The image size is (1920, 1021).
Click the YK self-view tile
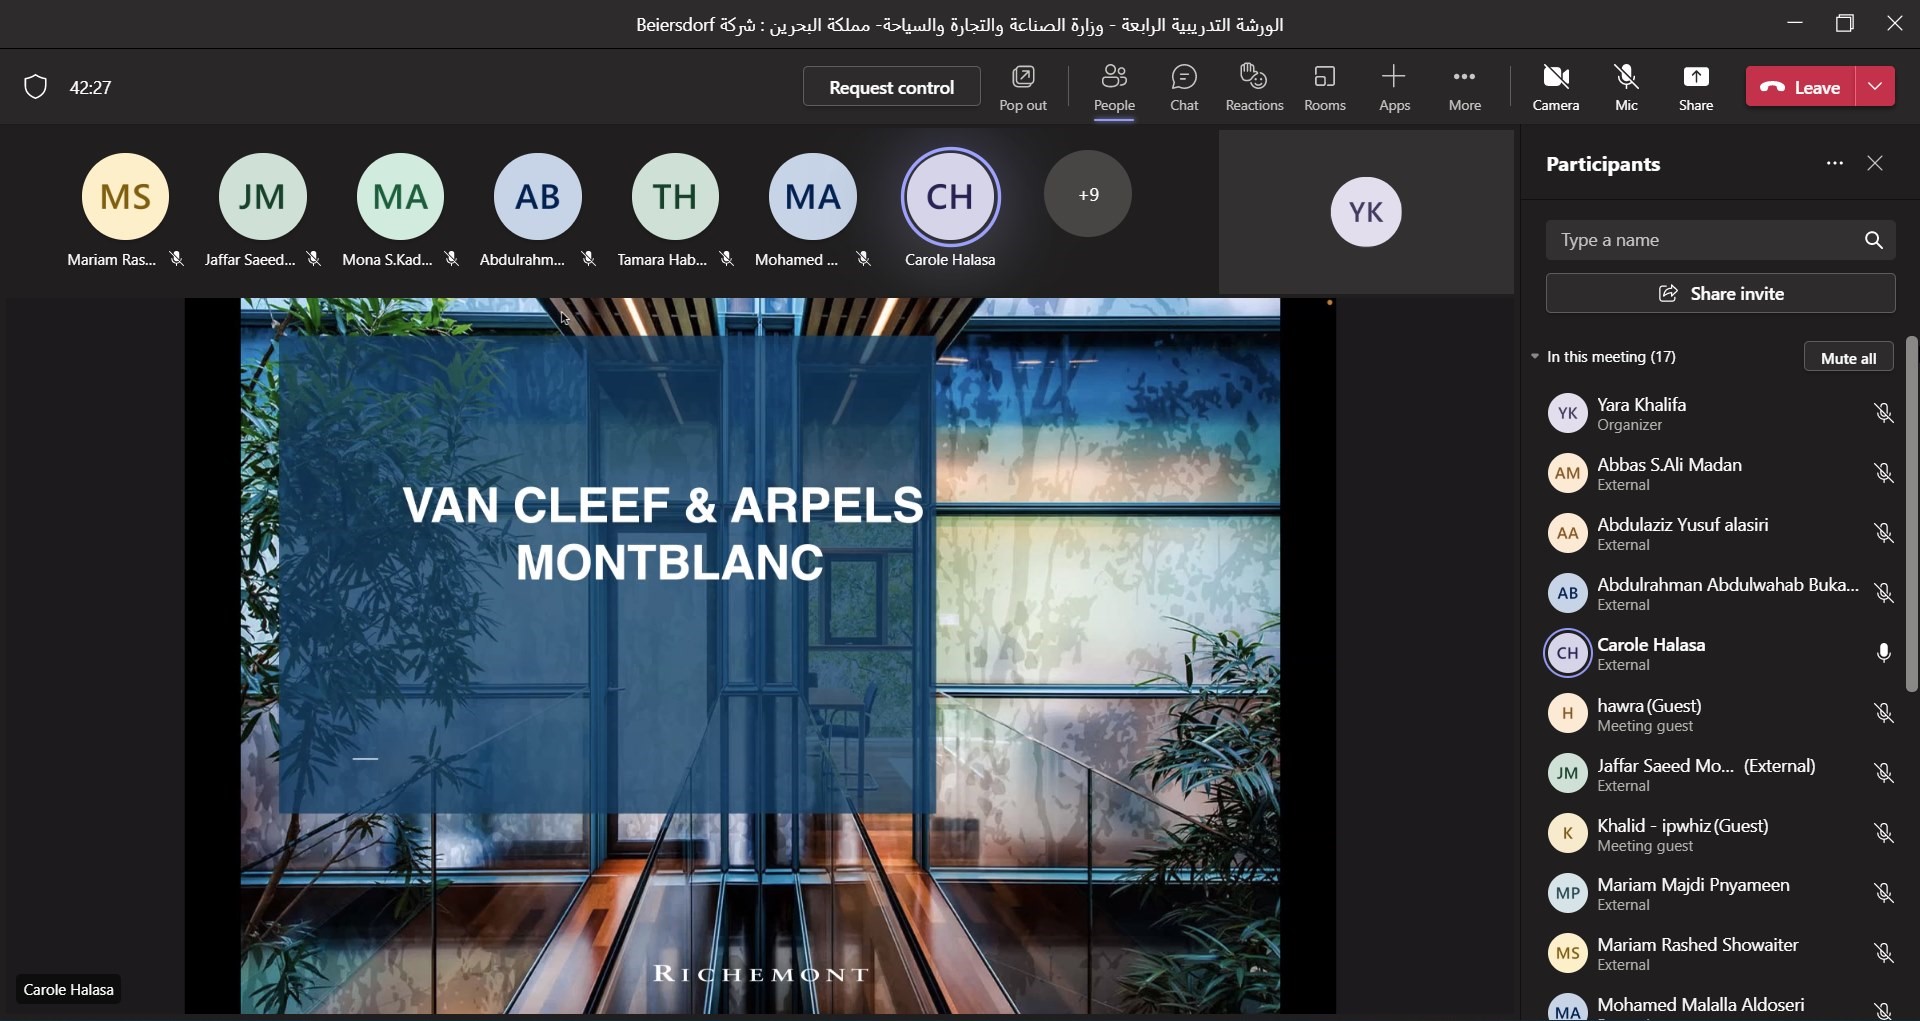pyautogui.click(x=1366, y=211)
